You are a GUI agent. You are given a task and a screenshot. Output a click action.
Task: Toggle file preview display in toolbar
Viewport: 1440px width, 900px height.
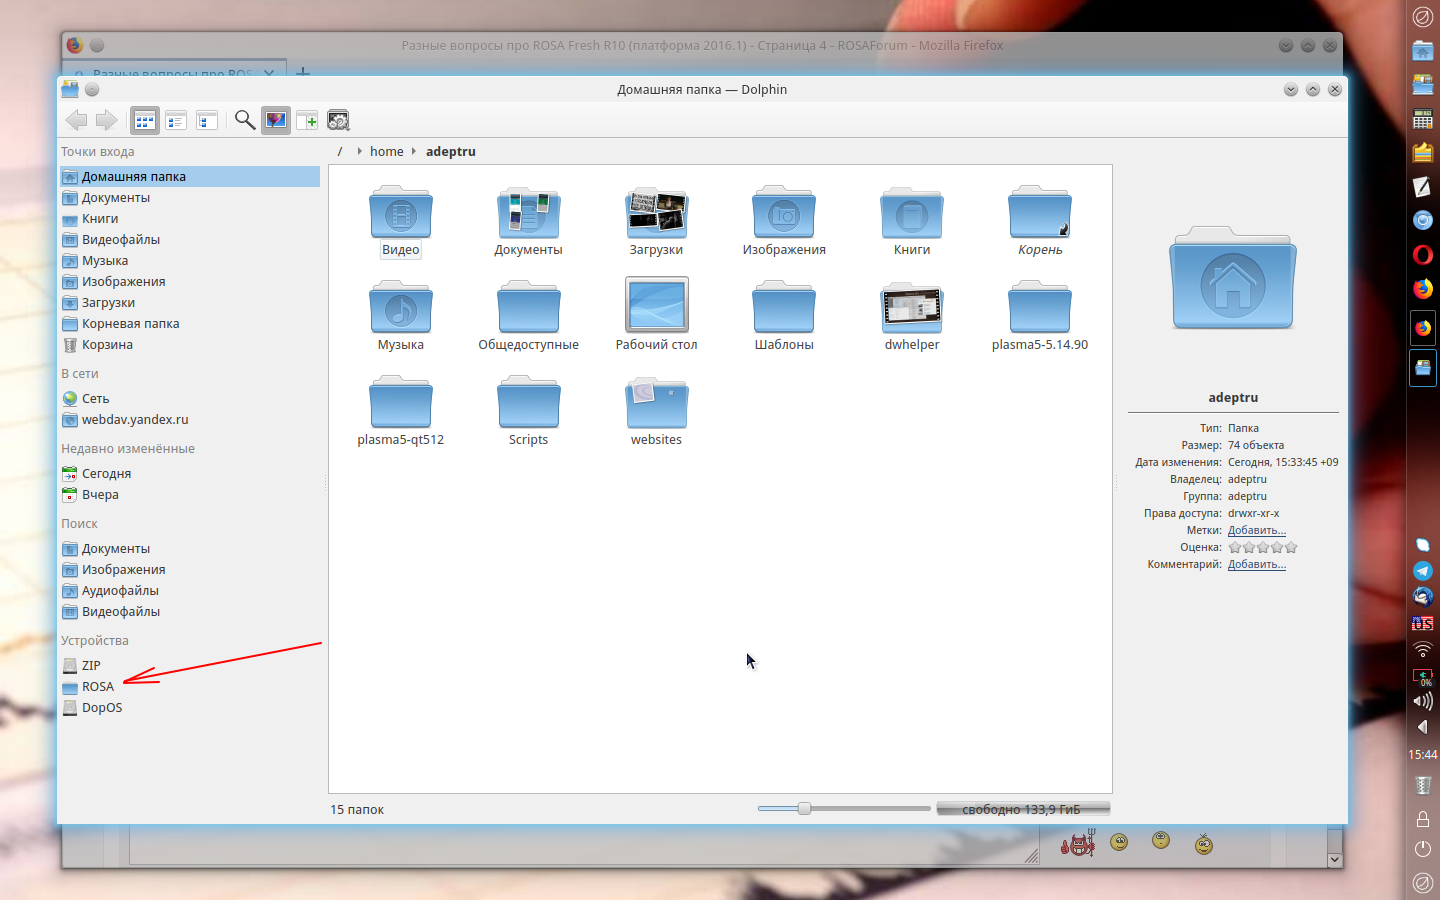pyautogui.click(x=276, y=121)
